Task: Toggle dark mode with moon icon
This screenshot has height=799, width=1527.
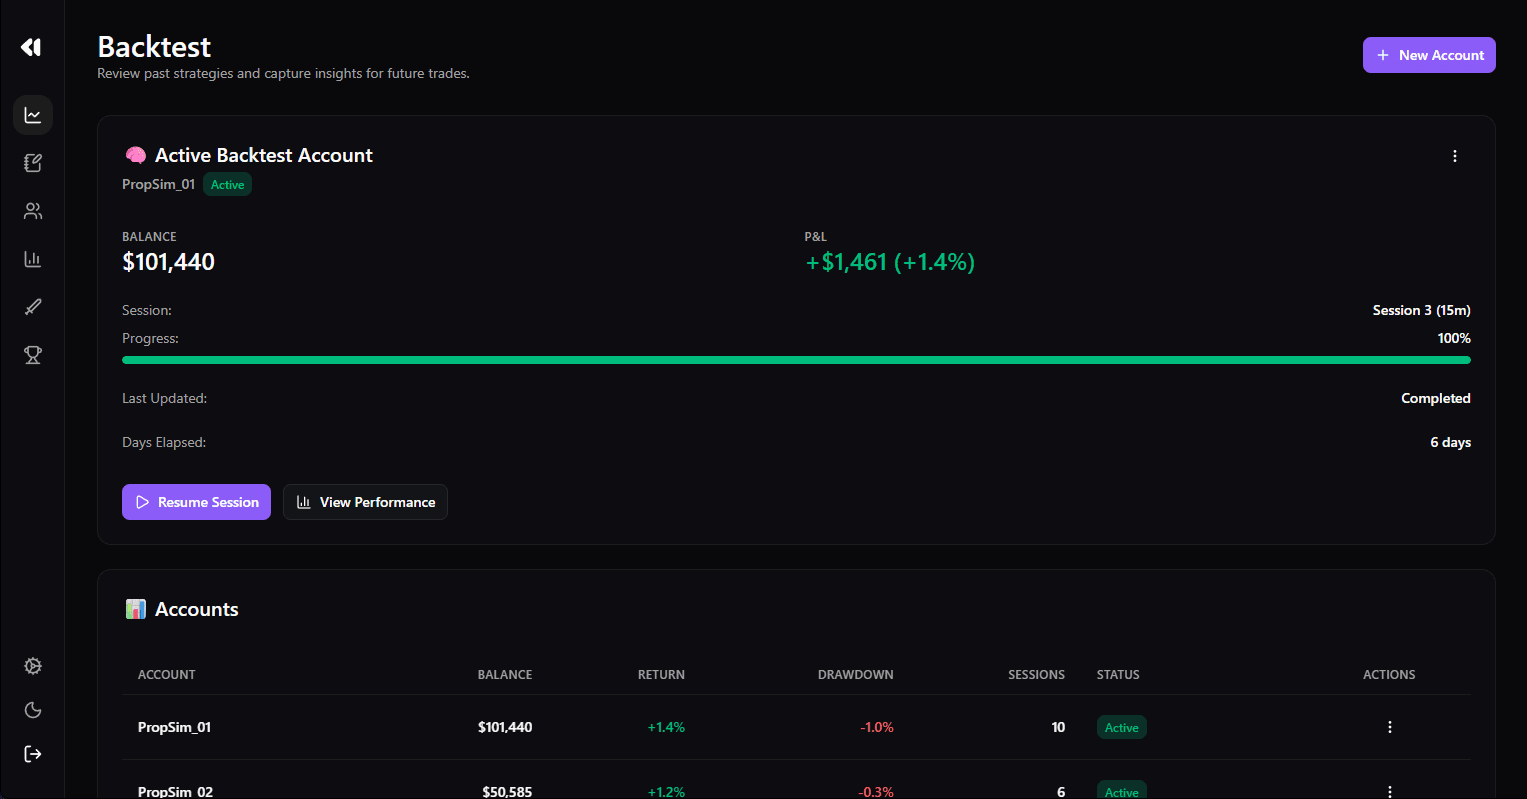Action: pyautogui.click(x=33, y=710)
